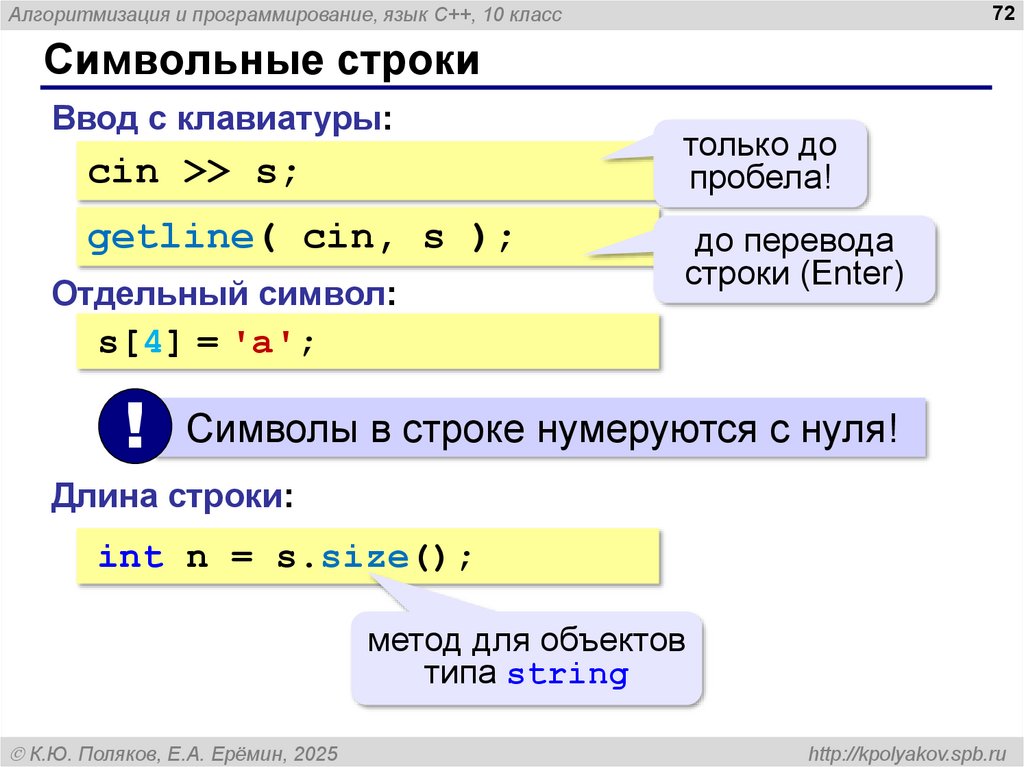Select the slide title Символьные строки
This screenshot has width=1024, height=767.
click(261, 62)
